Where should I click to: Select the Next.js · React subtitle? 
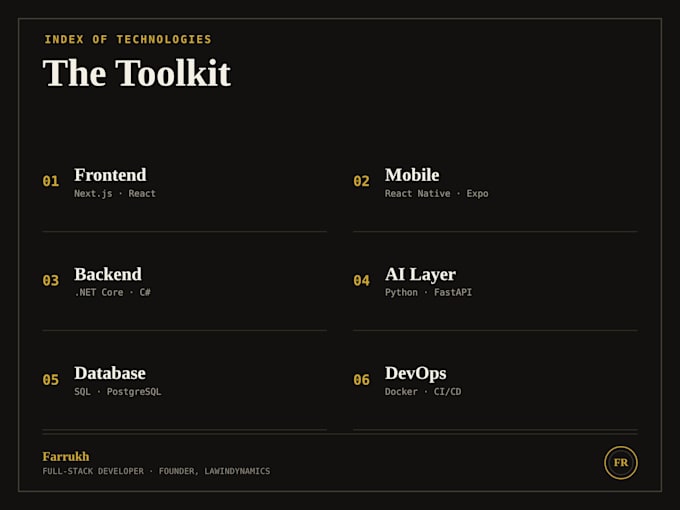[x=114, y=193]
